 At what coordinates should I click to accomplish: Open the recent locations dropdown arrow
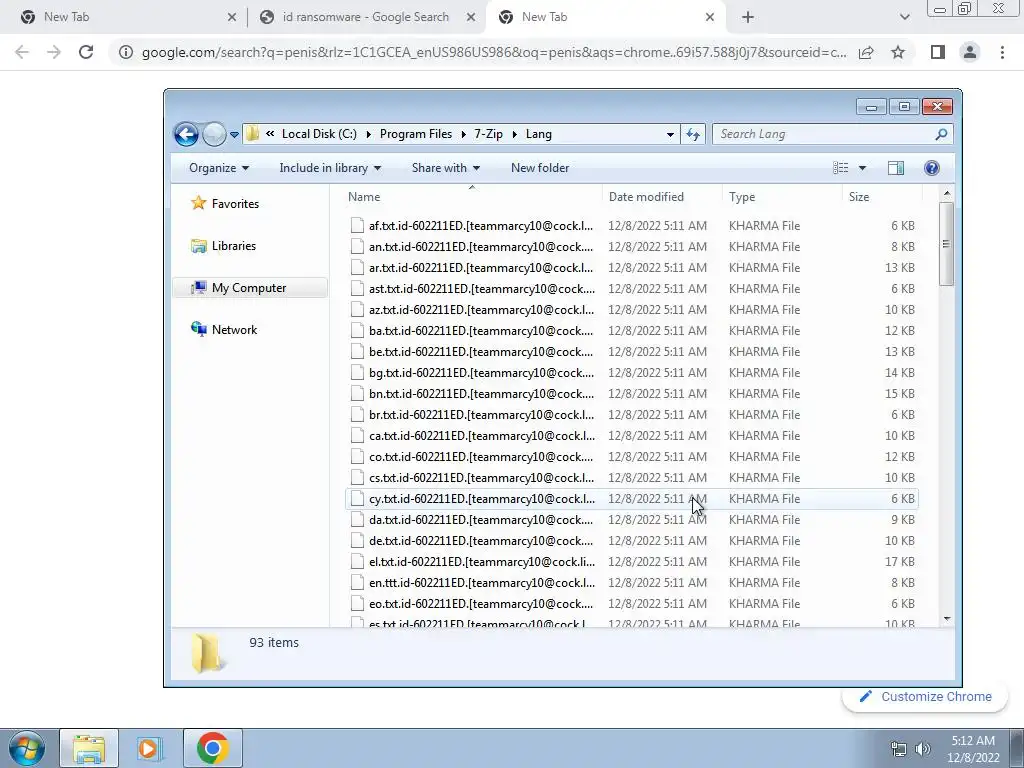coord(234,135)
